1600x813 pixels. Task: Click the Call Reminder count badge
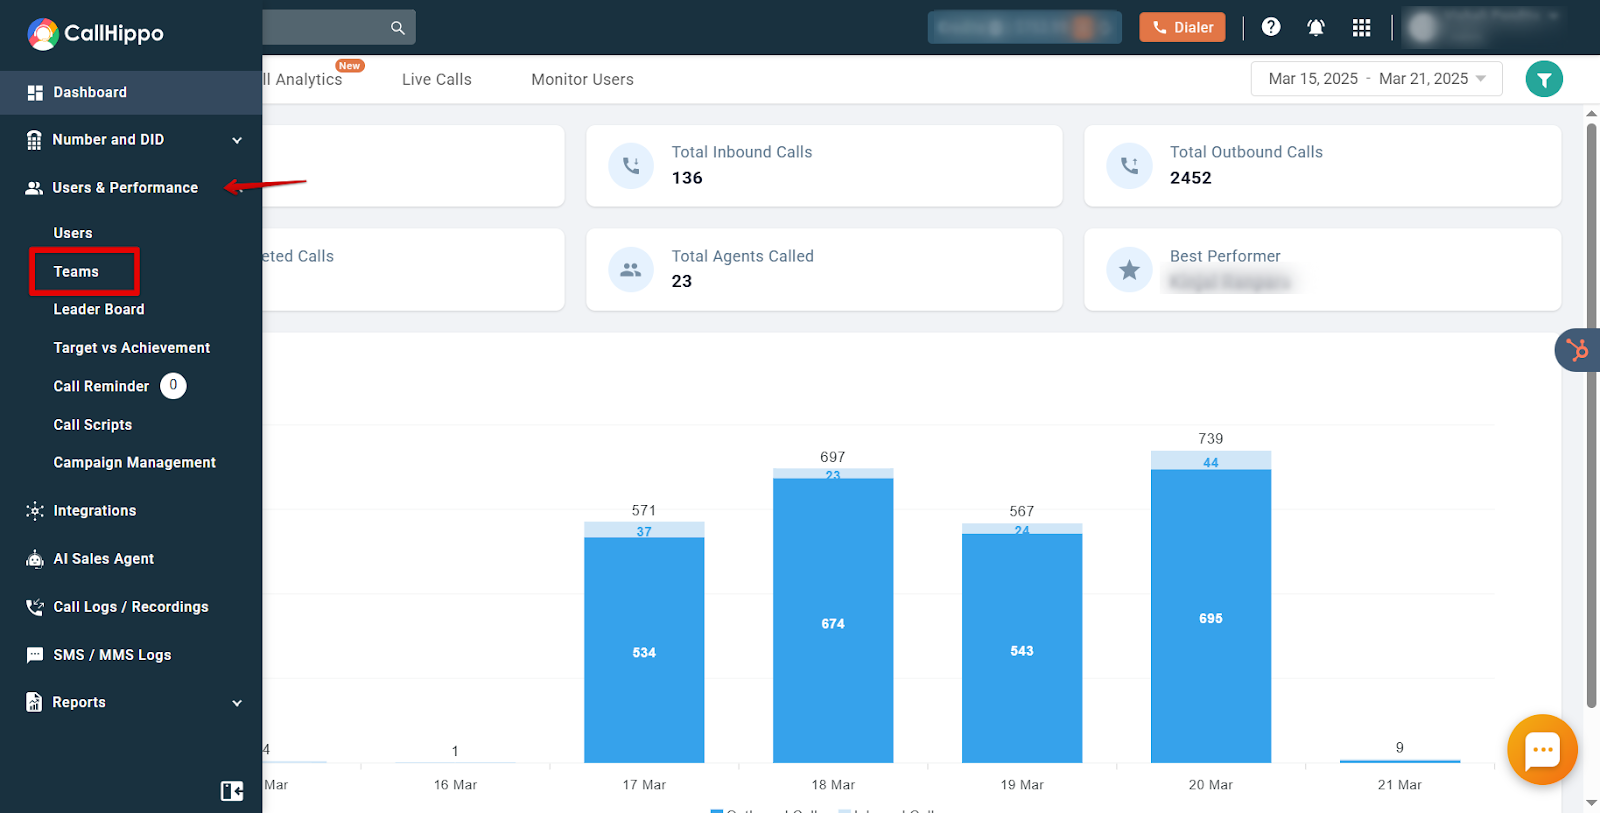coord(173,385)
